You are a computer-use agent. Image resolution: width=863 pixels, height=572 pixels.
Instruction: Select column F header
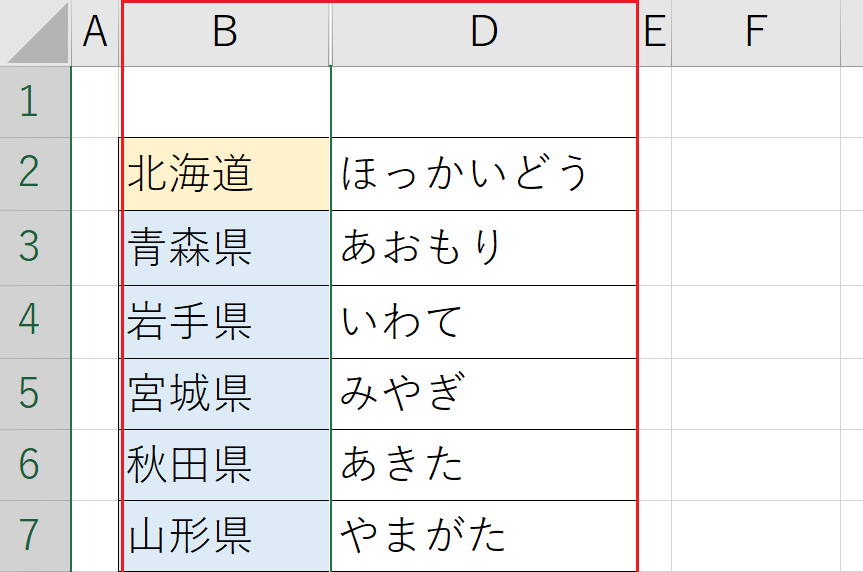(756, 33)
